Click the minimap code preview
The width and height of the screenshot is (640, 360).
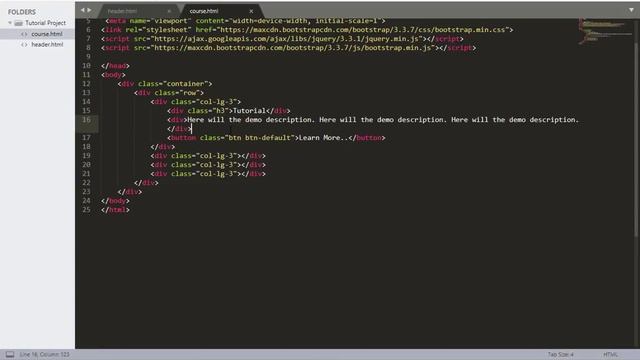[x=605, y=31]
